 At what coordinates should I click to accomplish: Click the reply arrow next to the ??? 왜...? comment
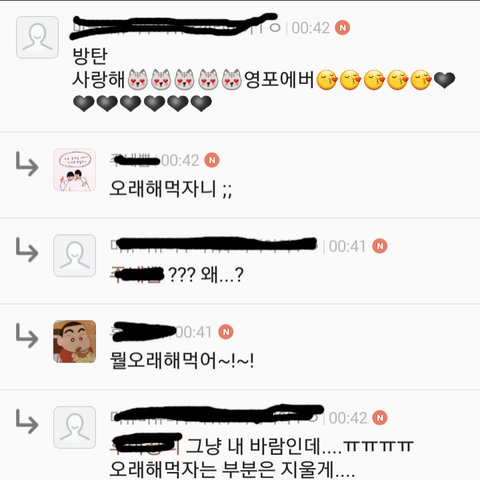[27, 250]
